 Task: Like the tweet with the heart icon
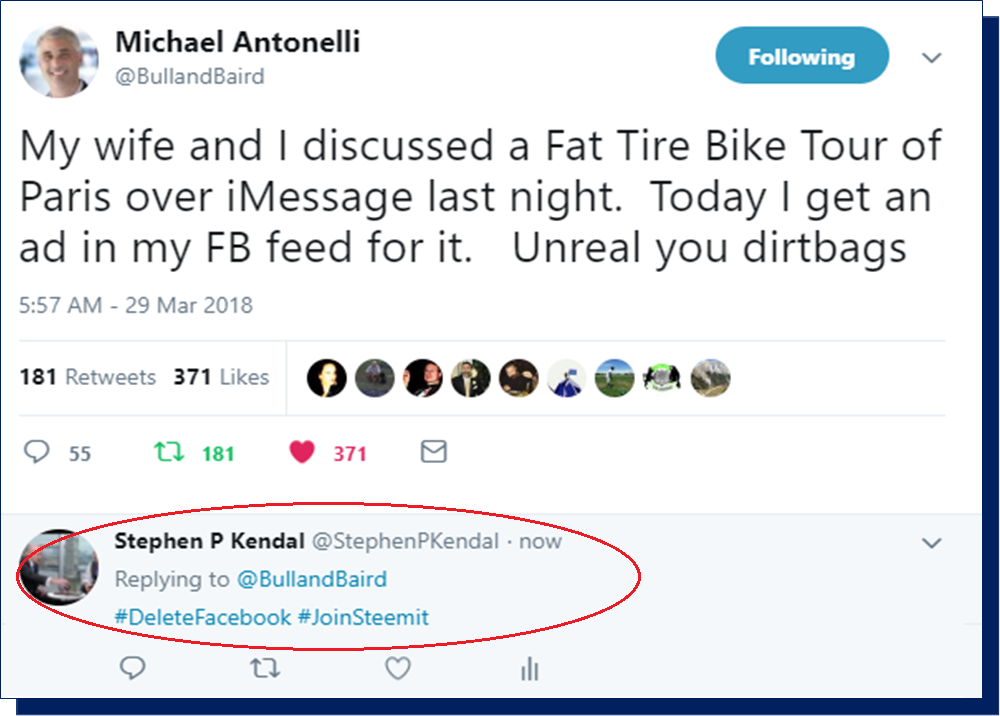[x=302, y=453]
